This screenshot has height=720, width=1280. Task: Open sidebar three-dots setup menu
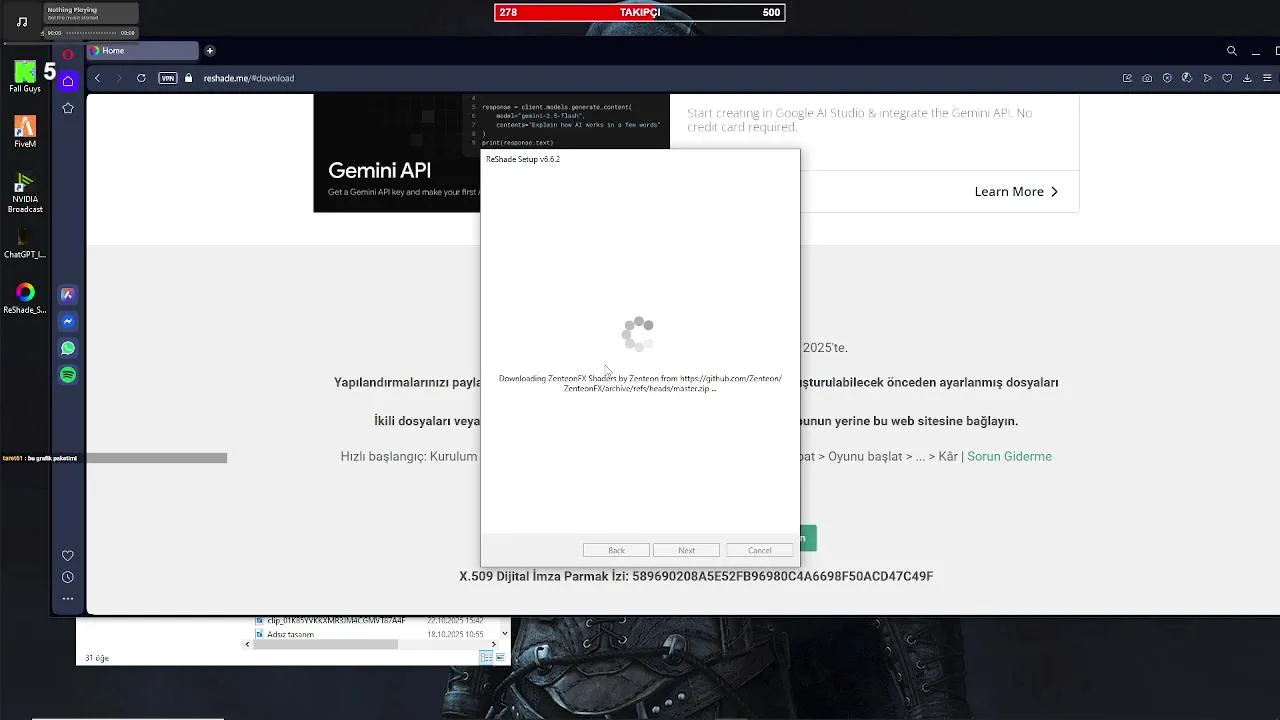click(x=68, y=599)
